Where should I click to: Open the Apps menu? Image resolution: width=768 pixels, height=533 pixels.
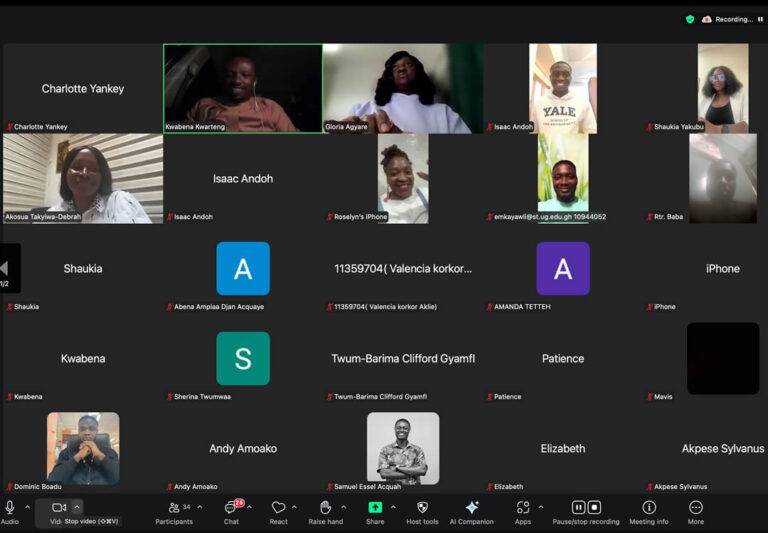point(523,508)
